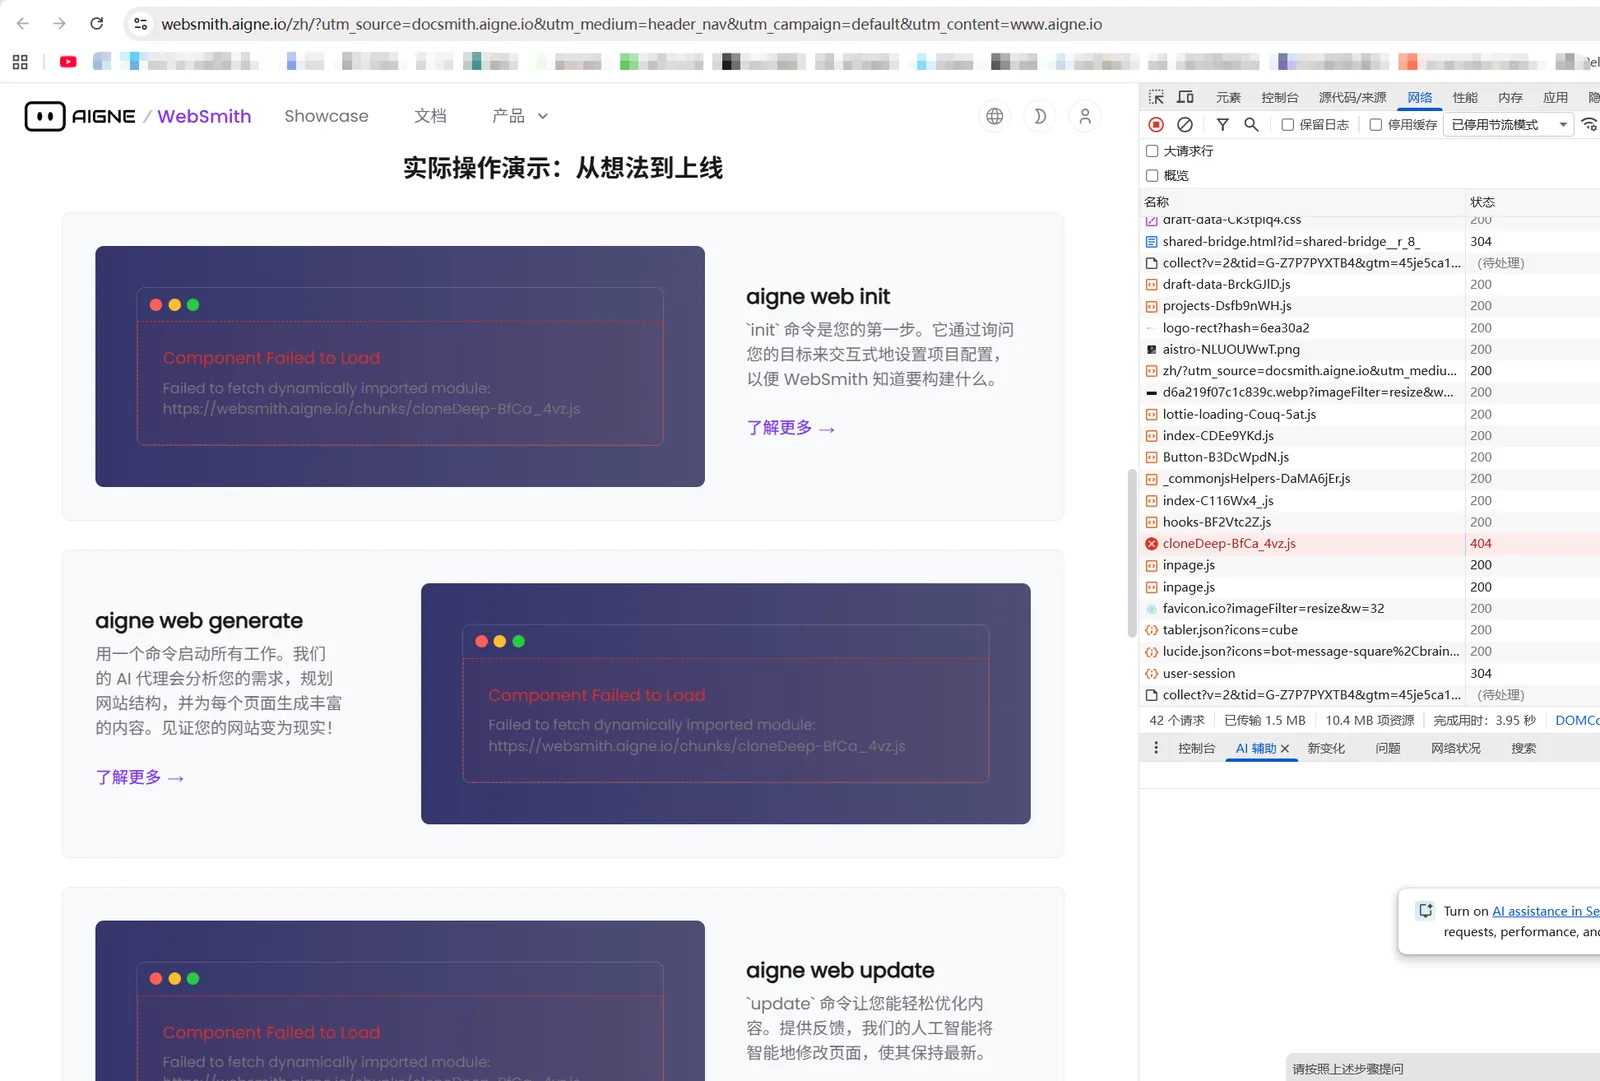Click the WebSmith brand link

coord(204,116)
